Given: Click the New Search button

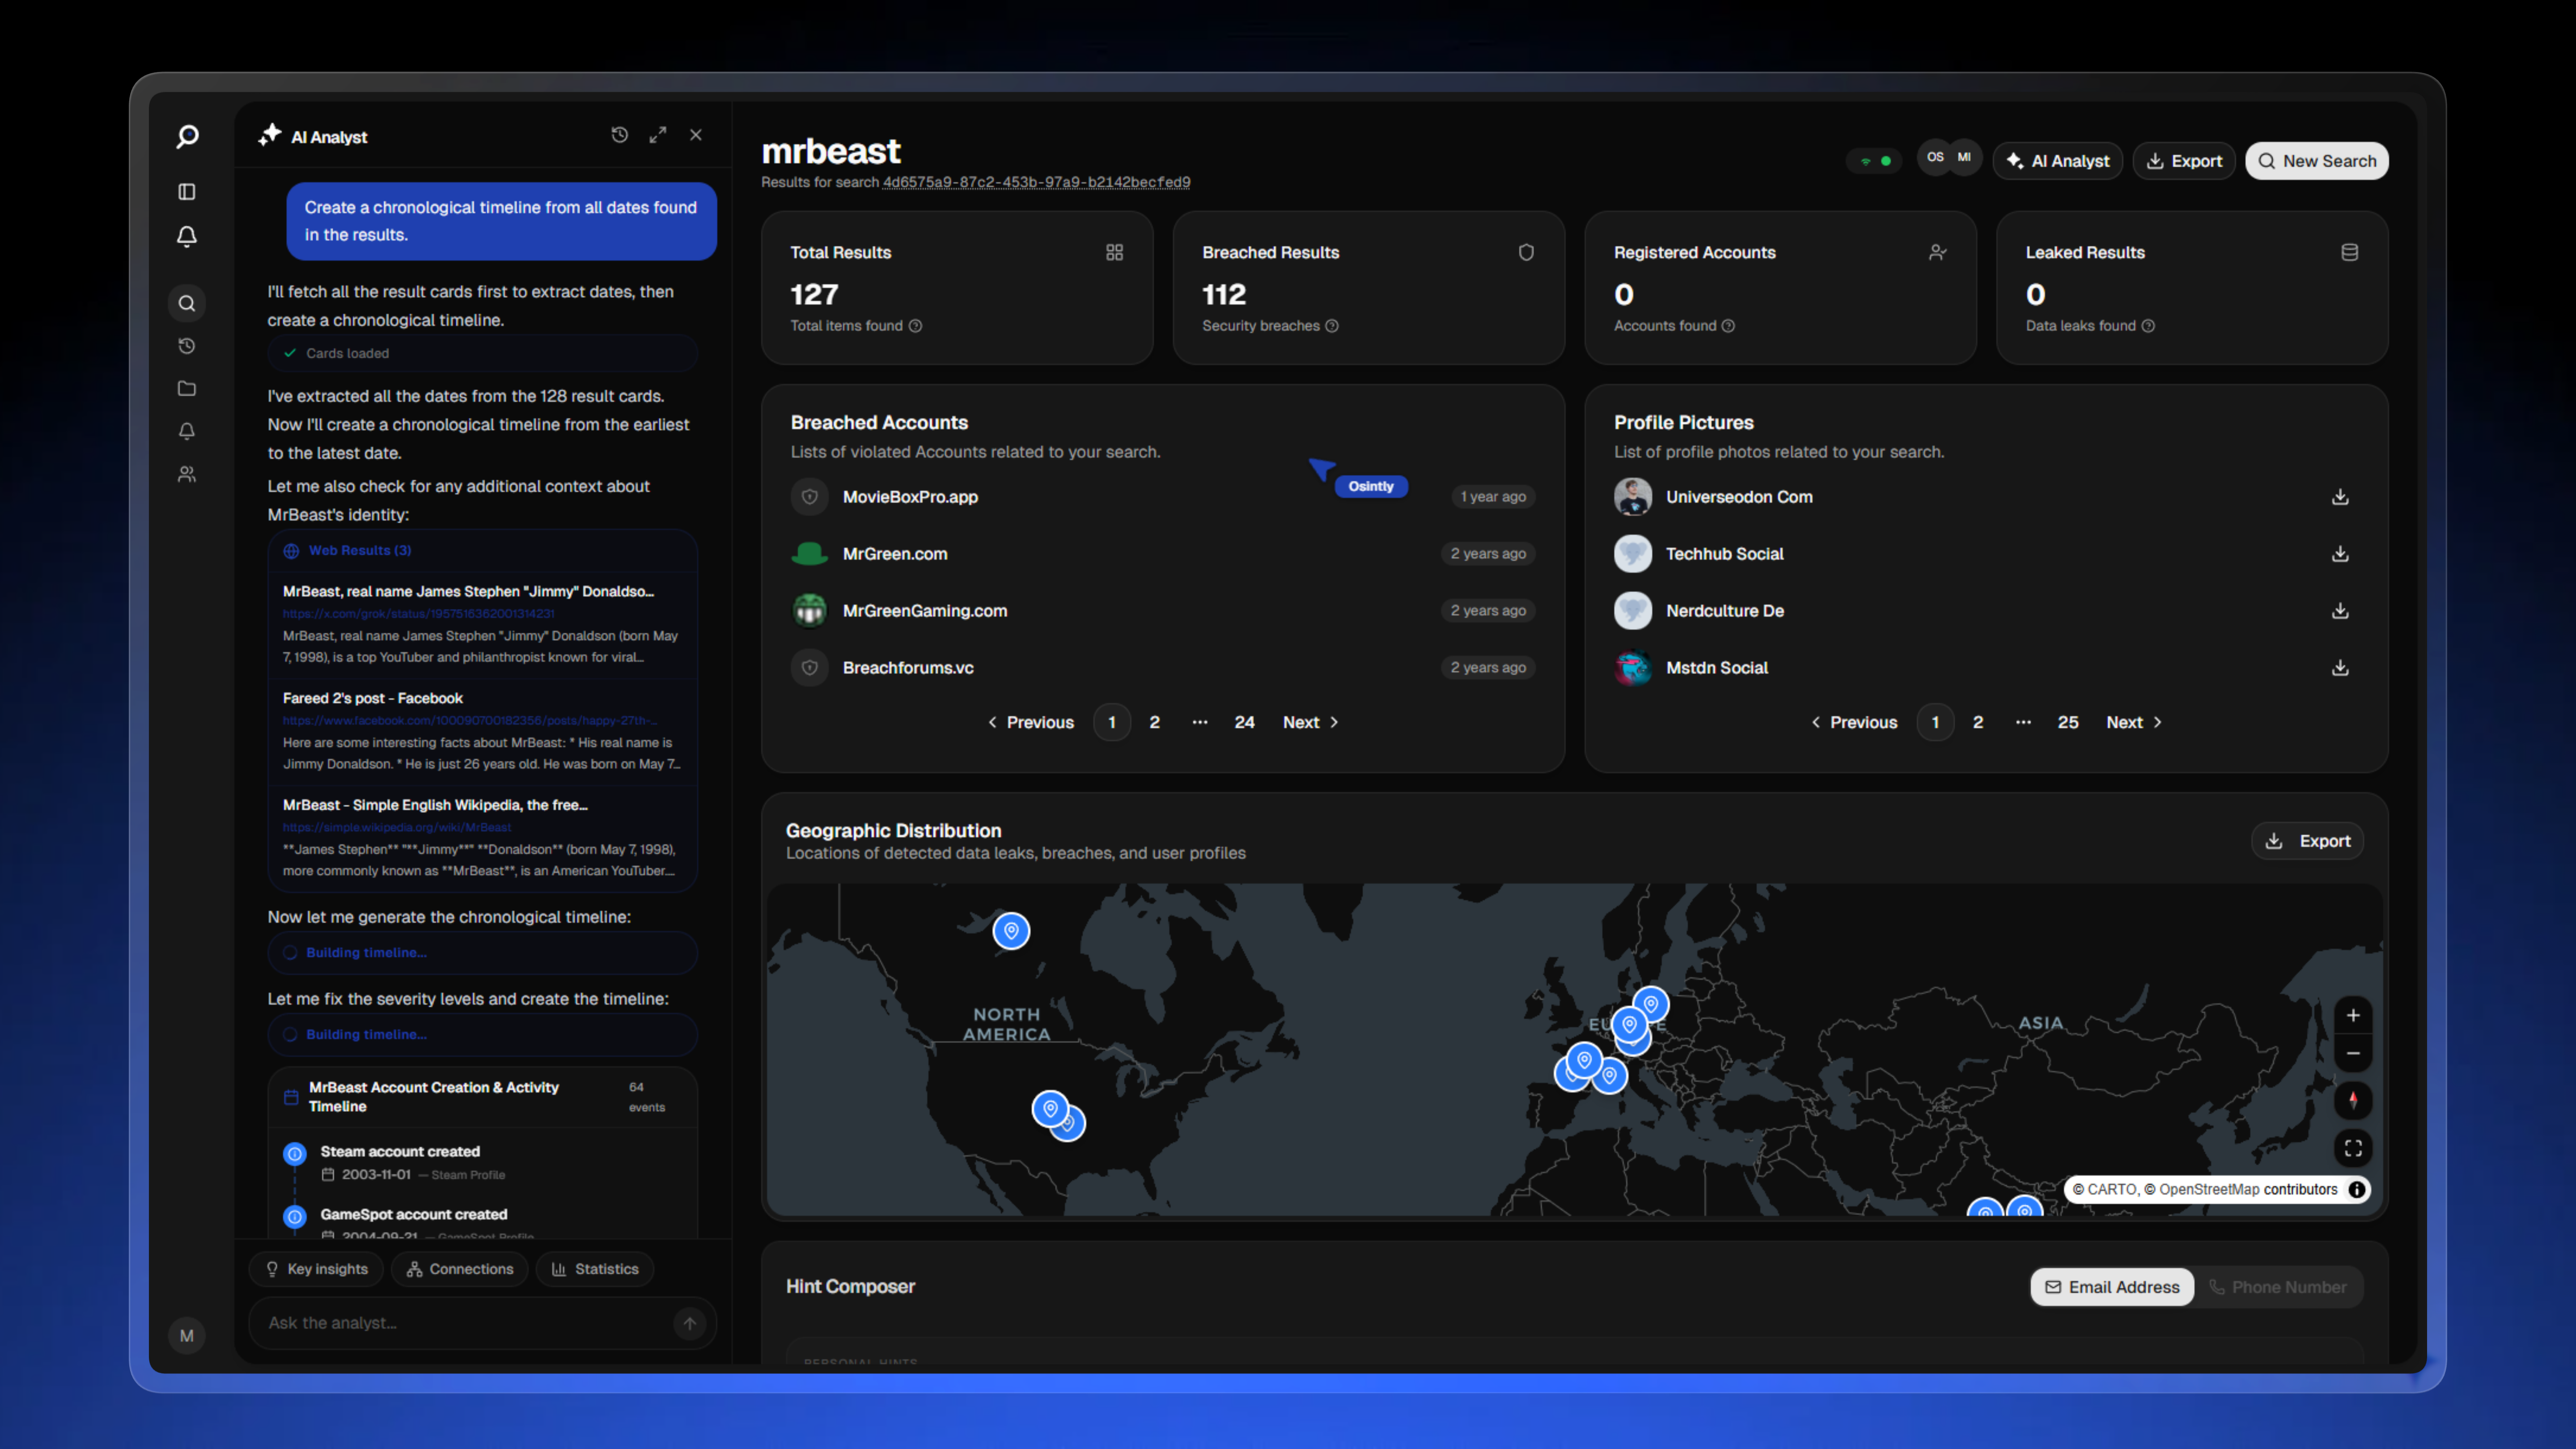Looking at the screenshot, I should 2316,161.
